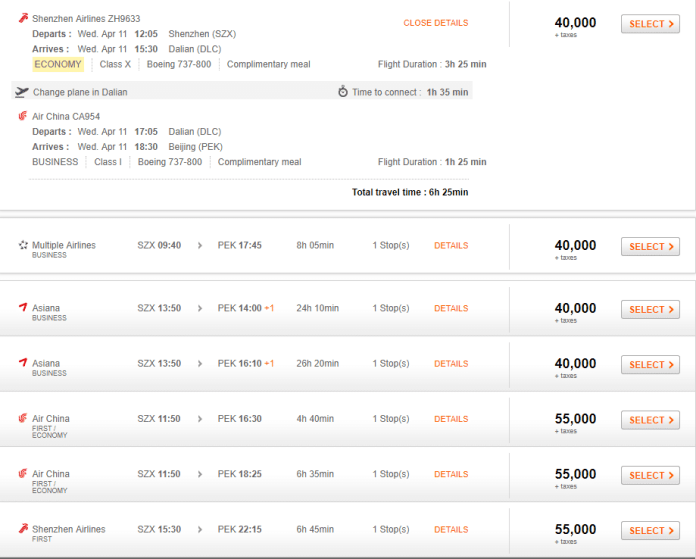Screen dimensions: 696x559
Task: Select the Shenzhen Airlines 6h 45min flight
Action: pyautogui.click(x=650, y=531)
